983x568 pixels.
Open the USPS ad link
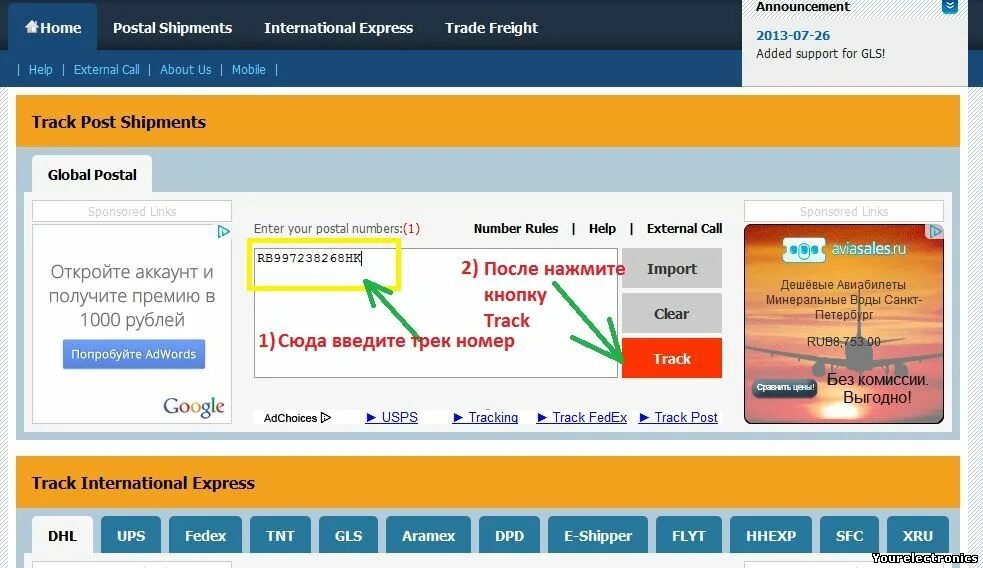(x=392, y=418)
